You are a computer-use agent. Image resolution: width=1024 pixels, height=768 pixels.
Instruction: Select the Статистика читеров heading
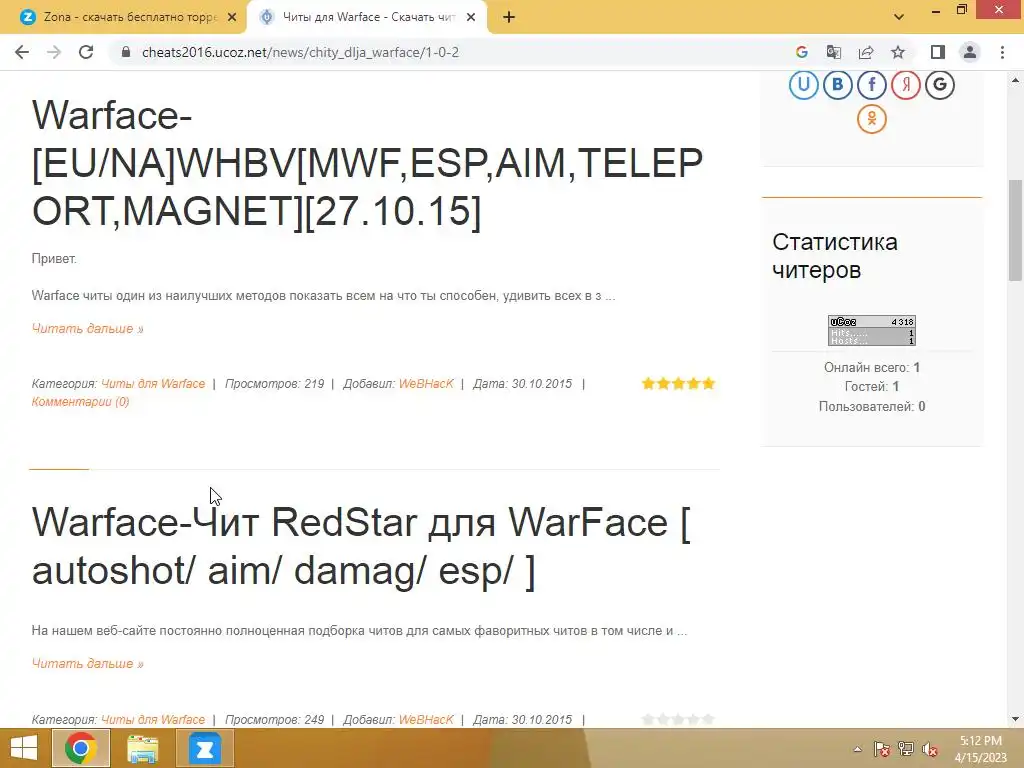(x=835, y=255)
